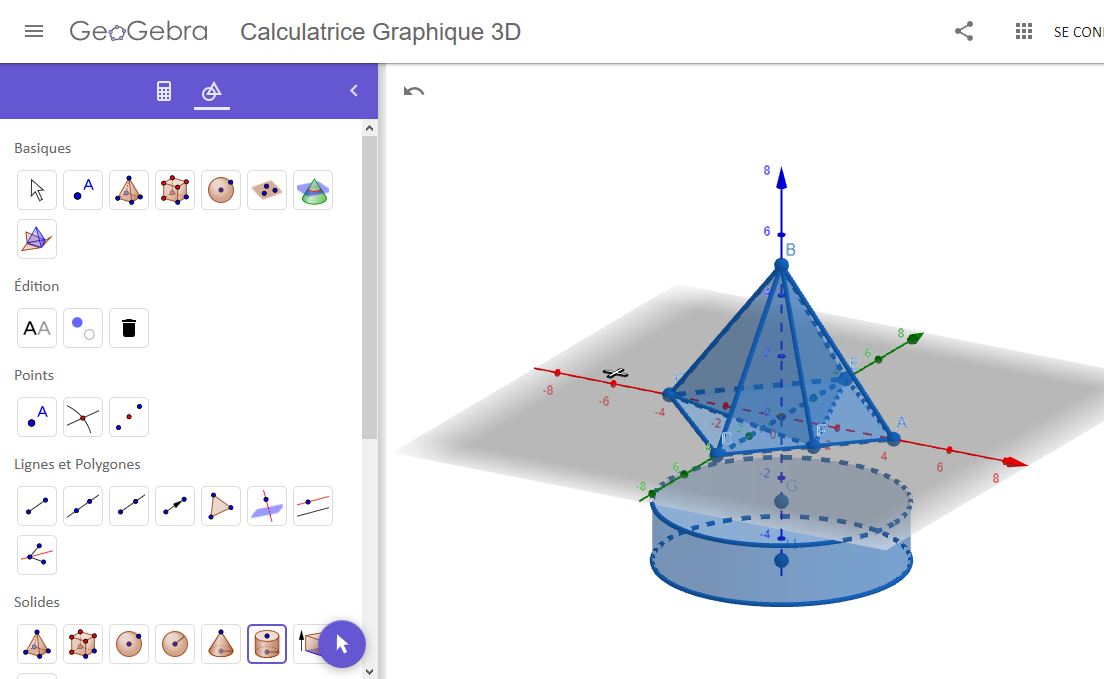Select the Delete trash tool
Viewport: 1104px width, 679px height.
[x=129, y=328]
